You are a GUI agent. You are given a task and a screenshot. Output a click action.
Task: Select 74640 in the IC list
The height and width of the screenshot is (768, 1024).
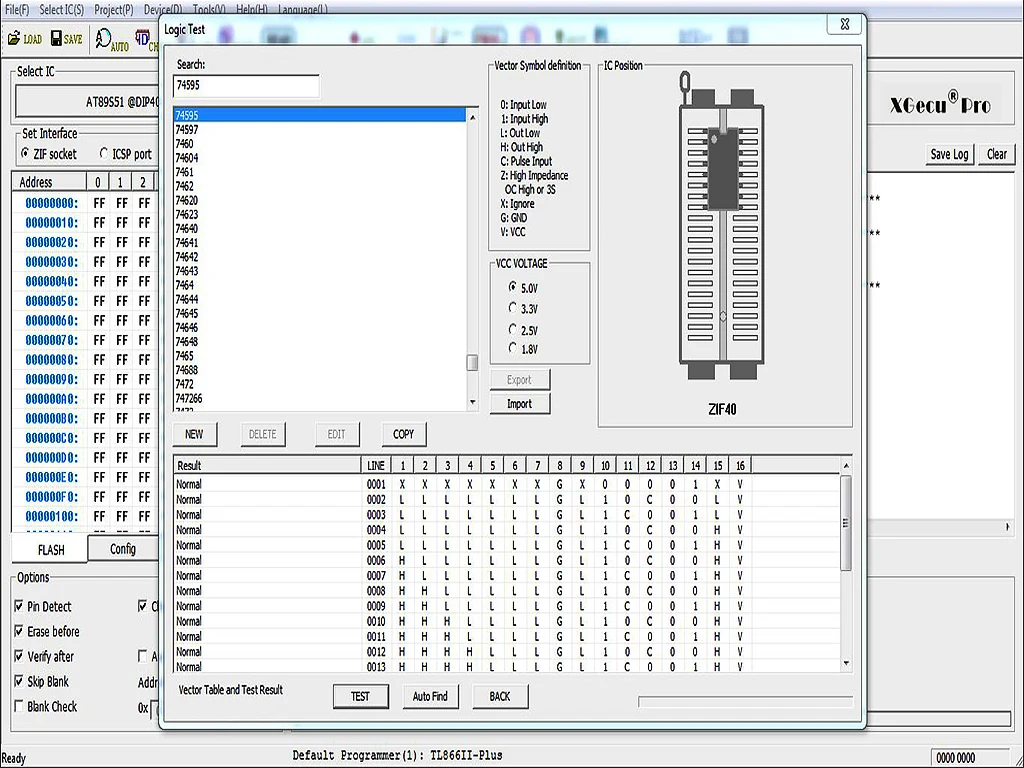[319, 229]
